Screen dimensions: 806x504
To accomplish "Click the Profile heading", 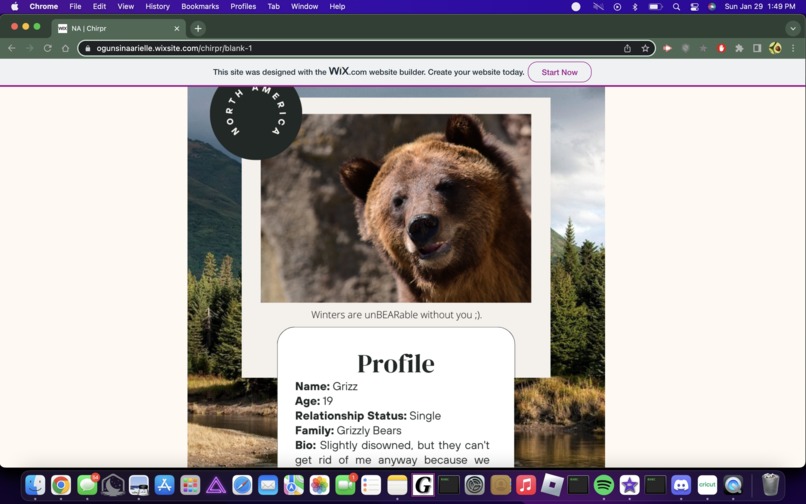I will pos(396,364).
